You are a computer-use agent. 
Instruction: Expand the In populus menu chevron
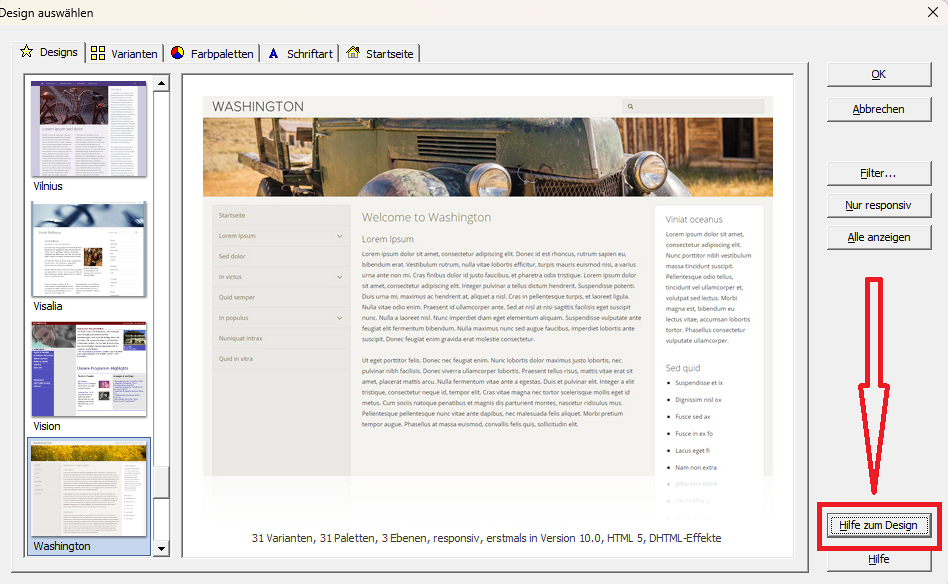(340, 318)
